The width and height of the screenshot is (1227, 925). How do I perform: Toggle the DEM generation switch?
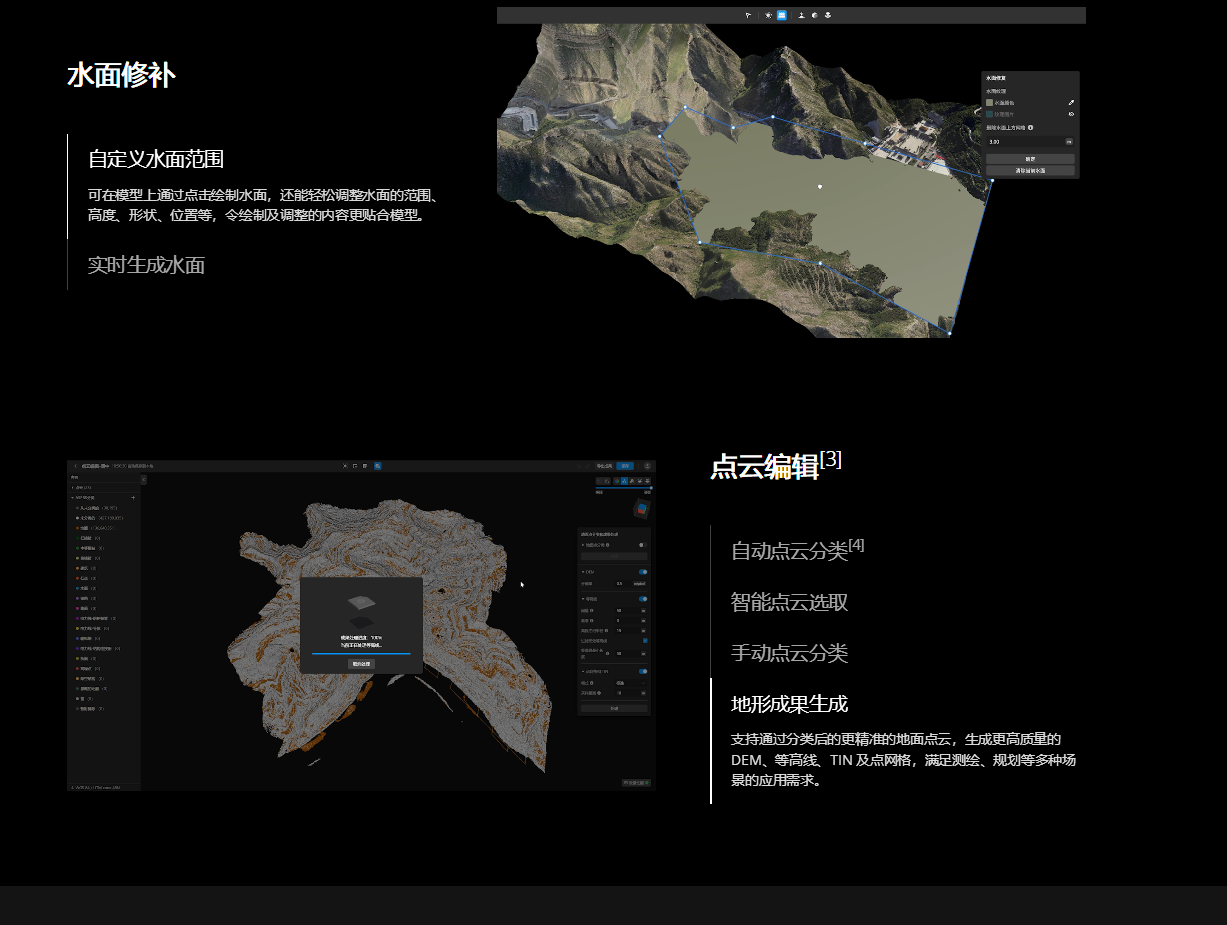(643, 572)
